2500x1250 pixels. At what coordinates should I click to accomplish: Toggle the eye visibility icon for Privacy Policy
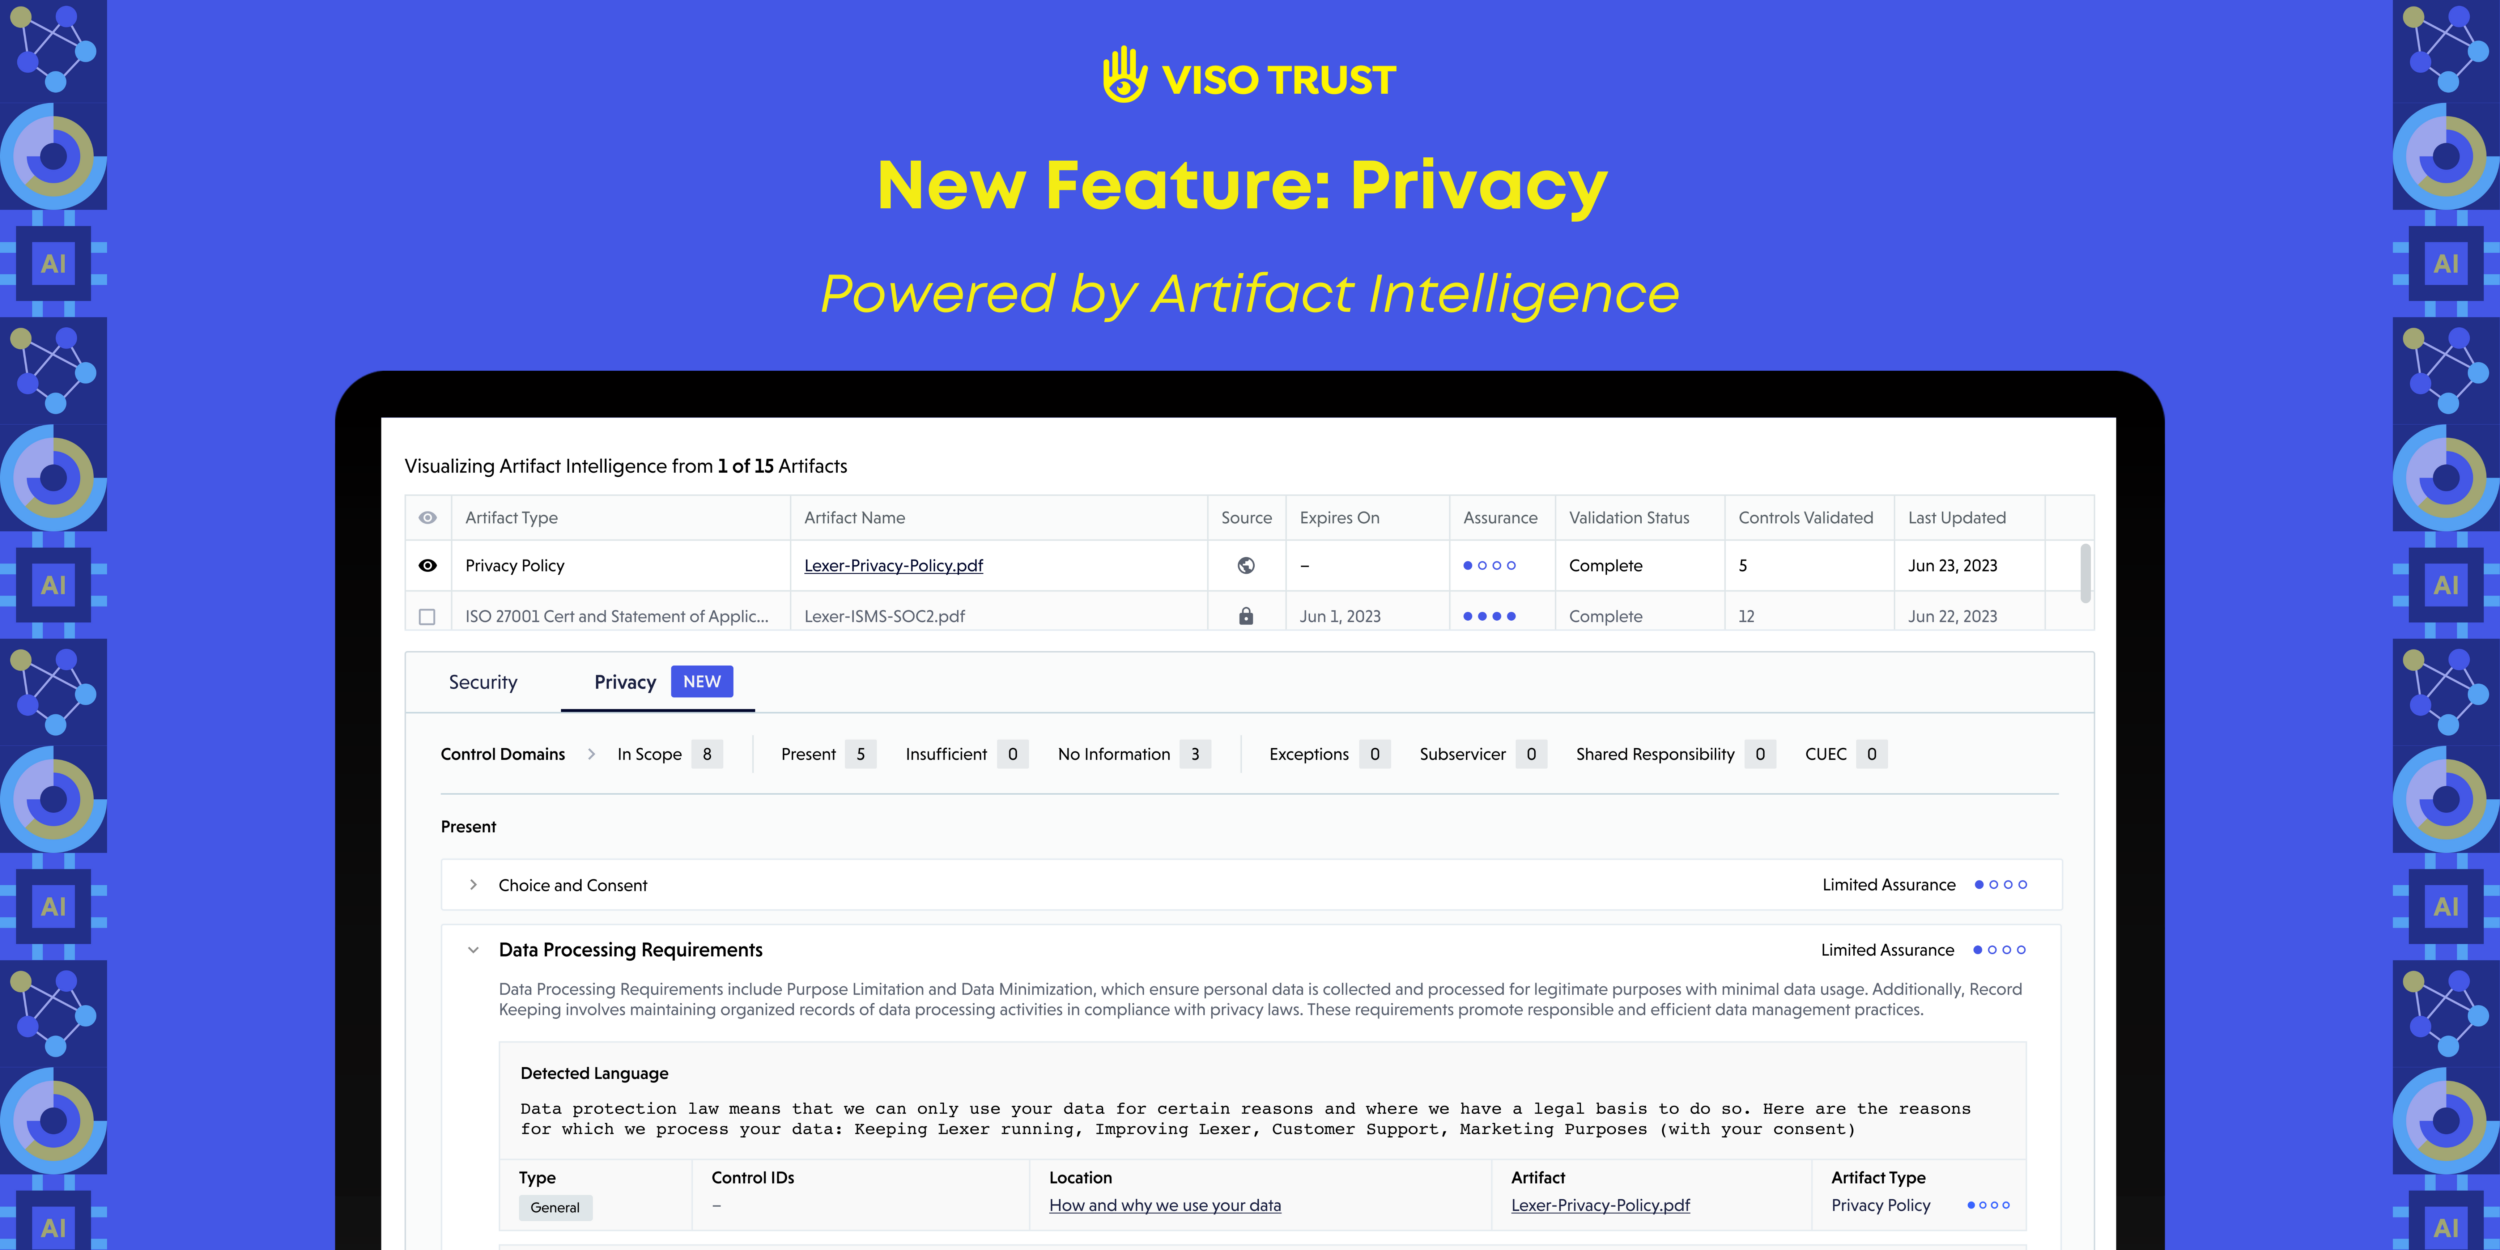tap(429, 564)
